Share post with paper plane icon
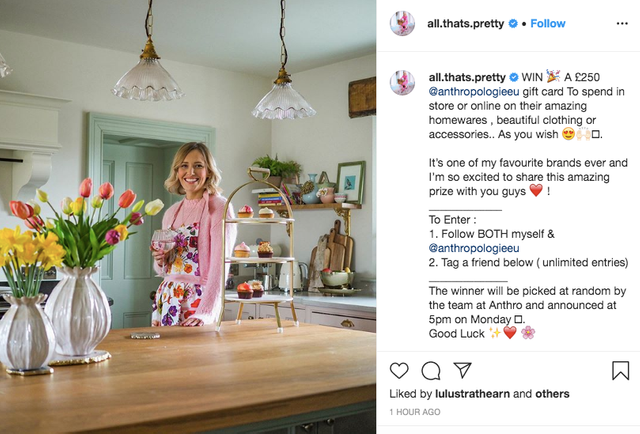640x434 pixels. click(x=462, y=370)
